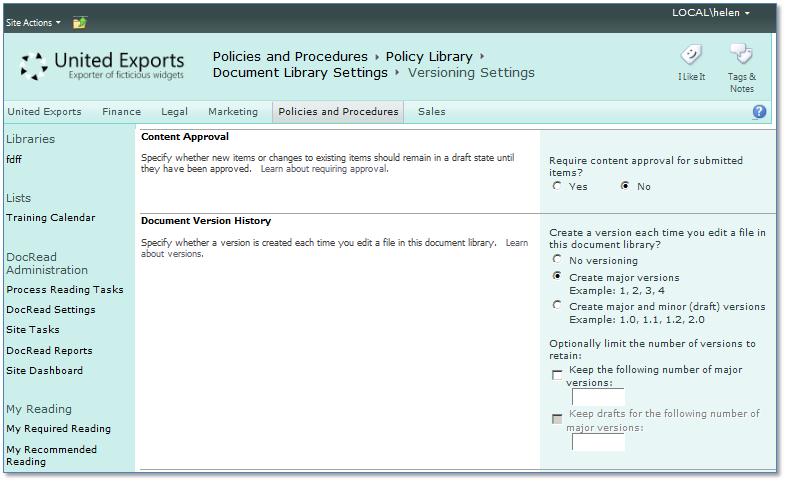The height and width of the screenshot is (482, 786).
Task: Click the major versions number input field
Action: coord(597,397)
